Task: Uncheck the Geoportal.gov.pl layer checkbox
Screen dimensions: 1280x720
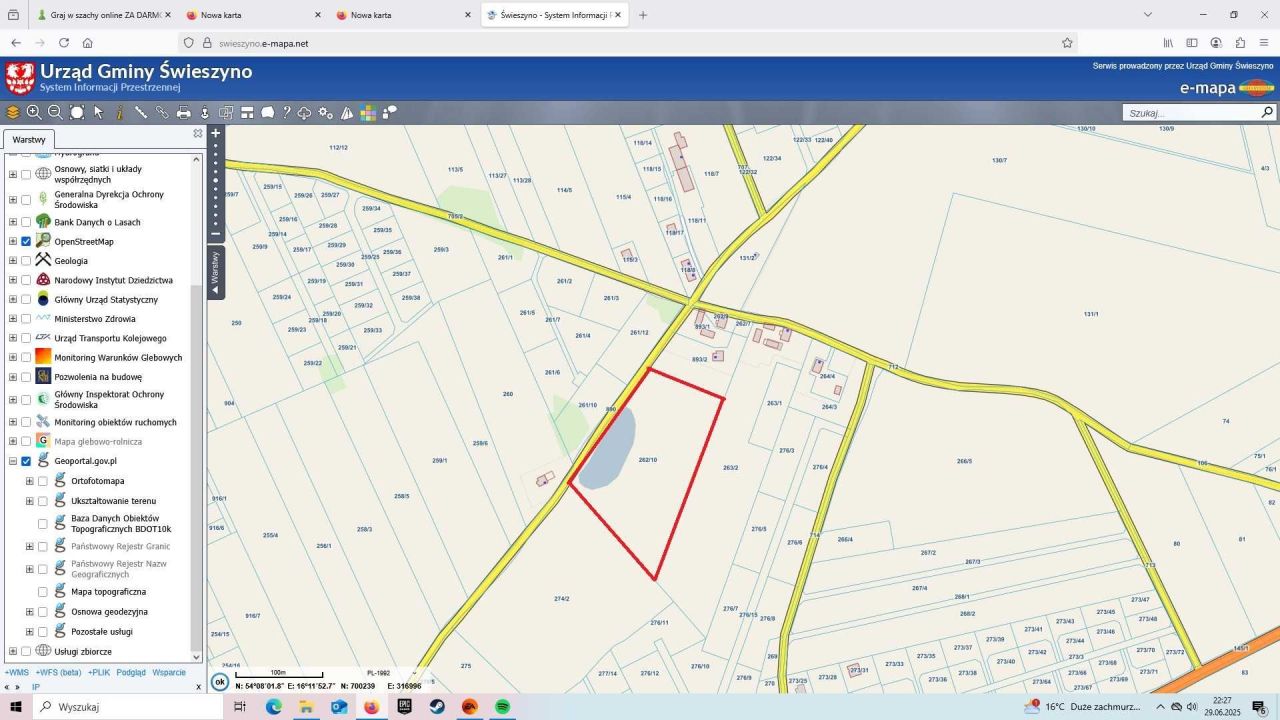Action: click(26, 461)
